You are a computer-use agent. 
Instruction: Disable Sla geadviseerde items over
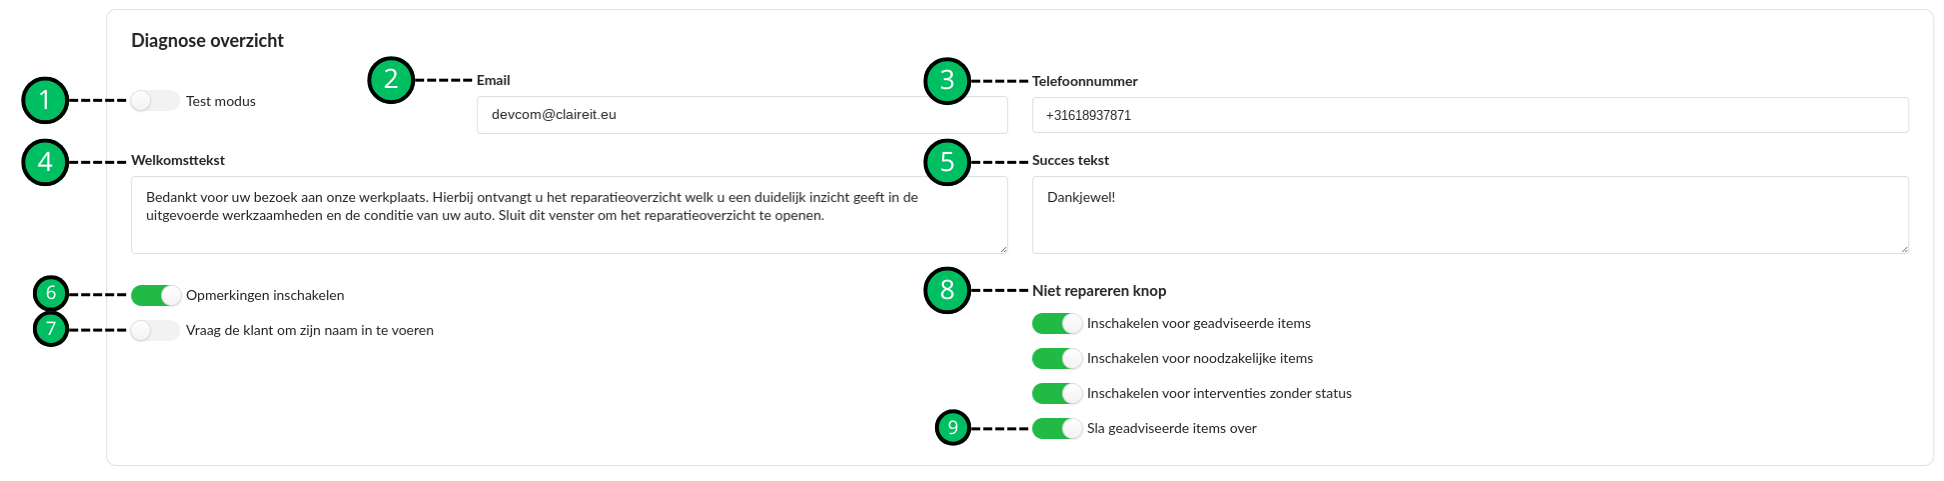pos(1057,428)
